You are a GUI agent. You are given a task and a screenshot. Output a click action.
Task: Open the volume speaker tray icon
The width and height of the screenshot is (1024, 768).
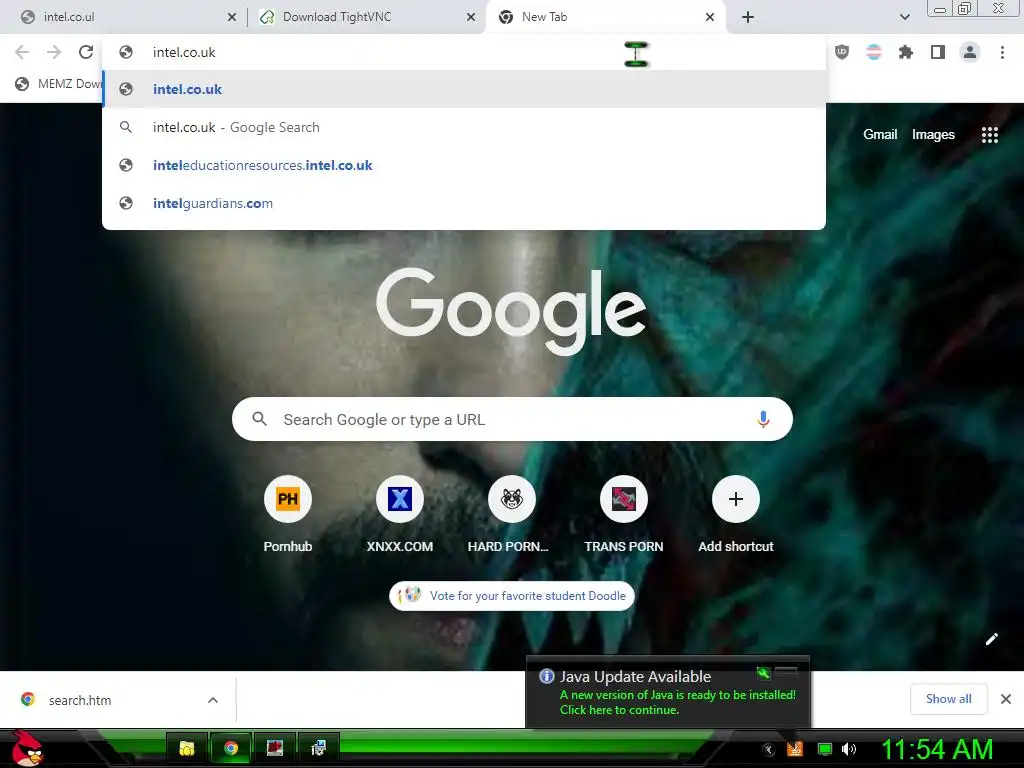(x=849, y=749)
